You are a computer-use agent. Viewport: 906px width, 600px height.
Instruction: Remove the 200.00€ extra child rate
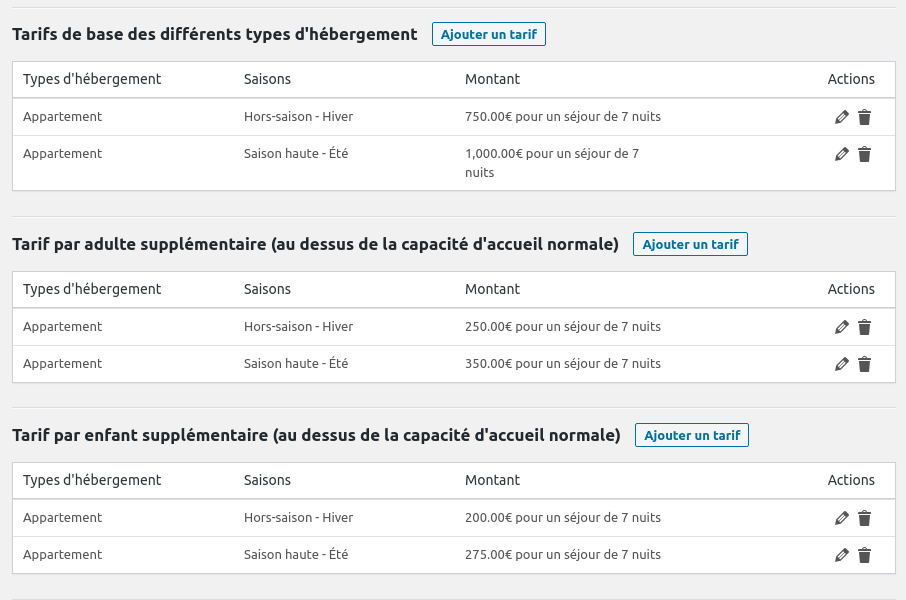tap(864, 518)
